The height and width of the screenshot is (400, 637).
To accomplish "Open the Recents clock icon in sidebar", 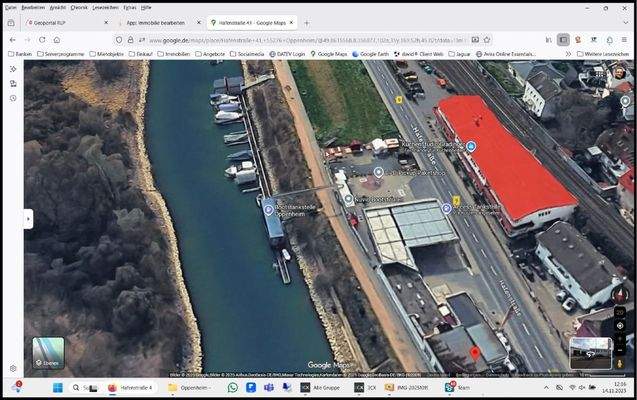I will [x=13, y=98].
